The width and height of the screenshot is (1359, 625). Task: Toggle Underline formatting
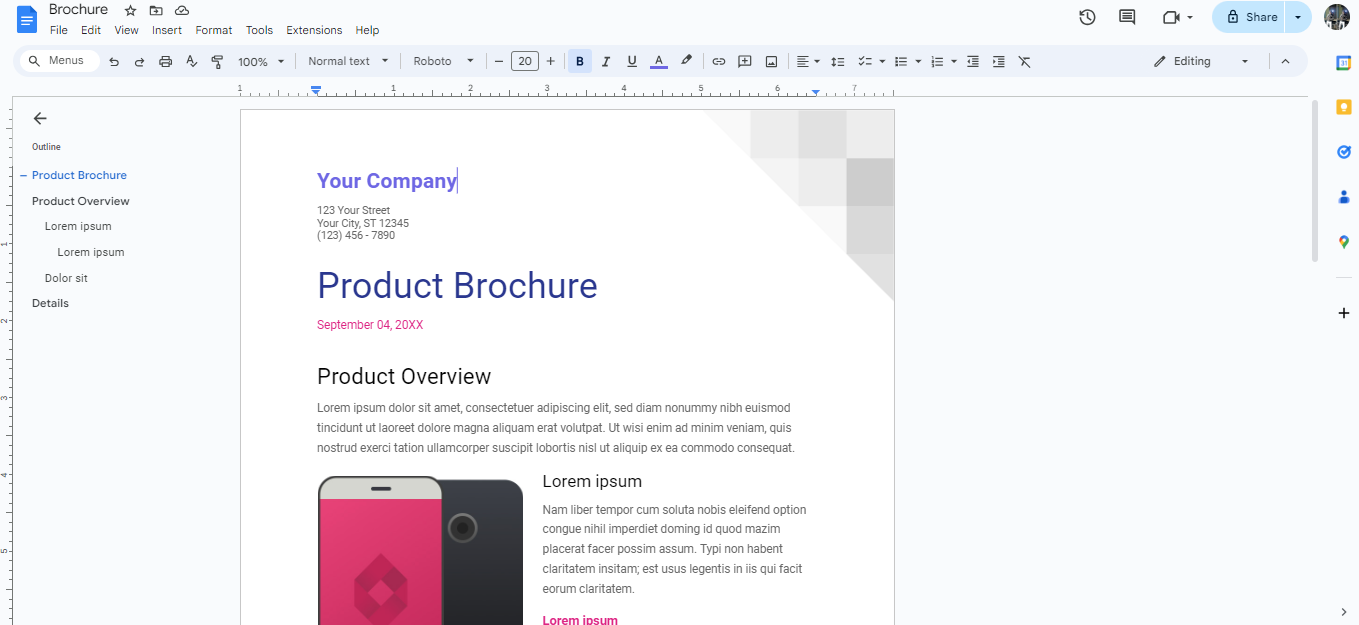pyautogui.click(x=632, y=61)
